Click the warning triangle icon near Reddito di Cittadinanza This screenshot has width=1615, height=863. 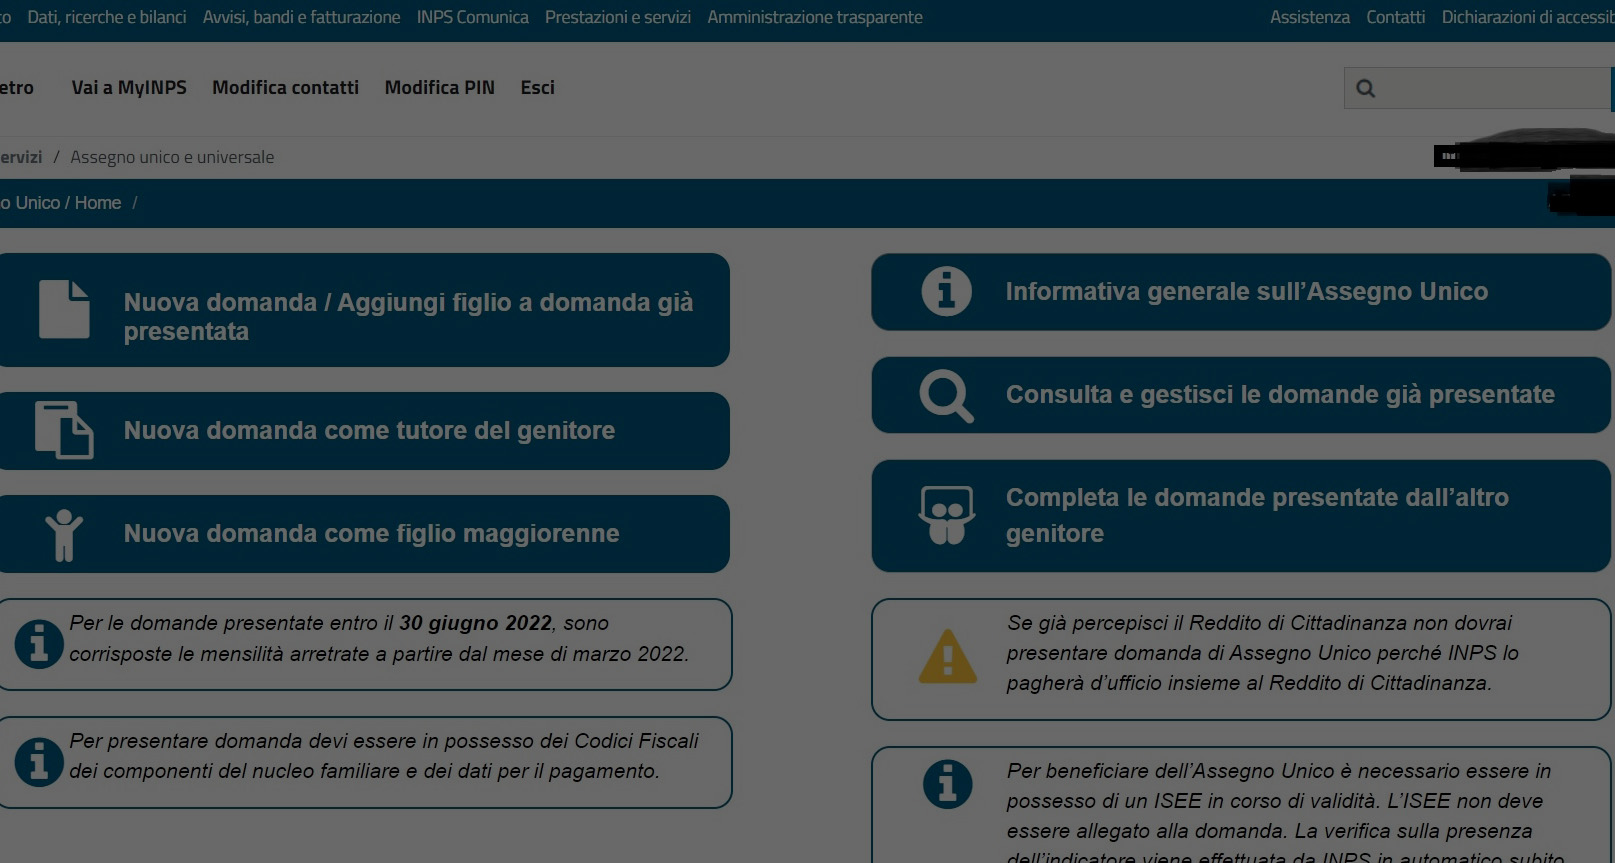947,657
